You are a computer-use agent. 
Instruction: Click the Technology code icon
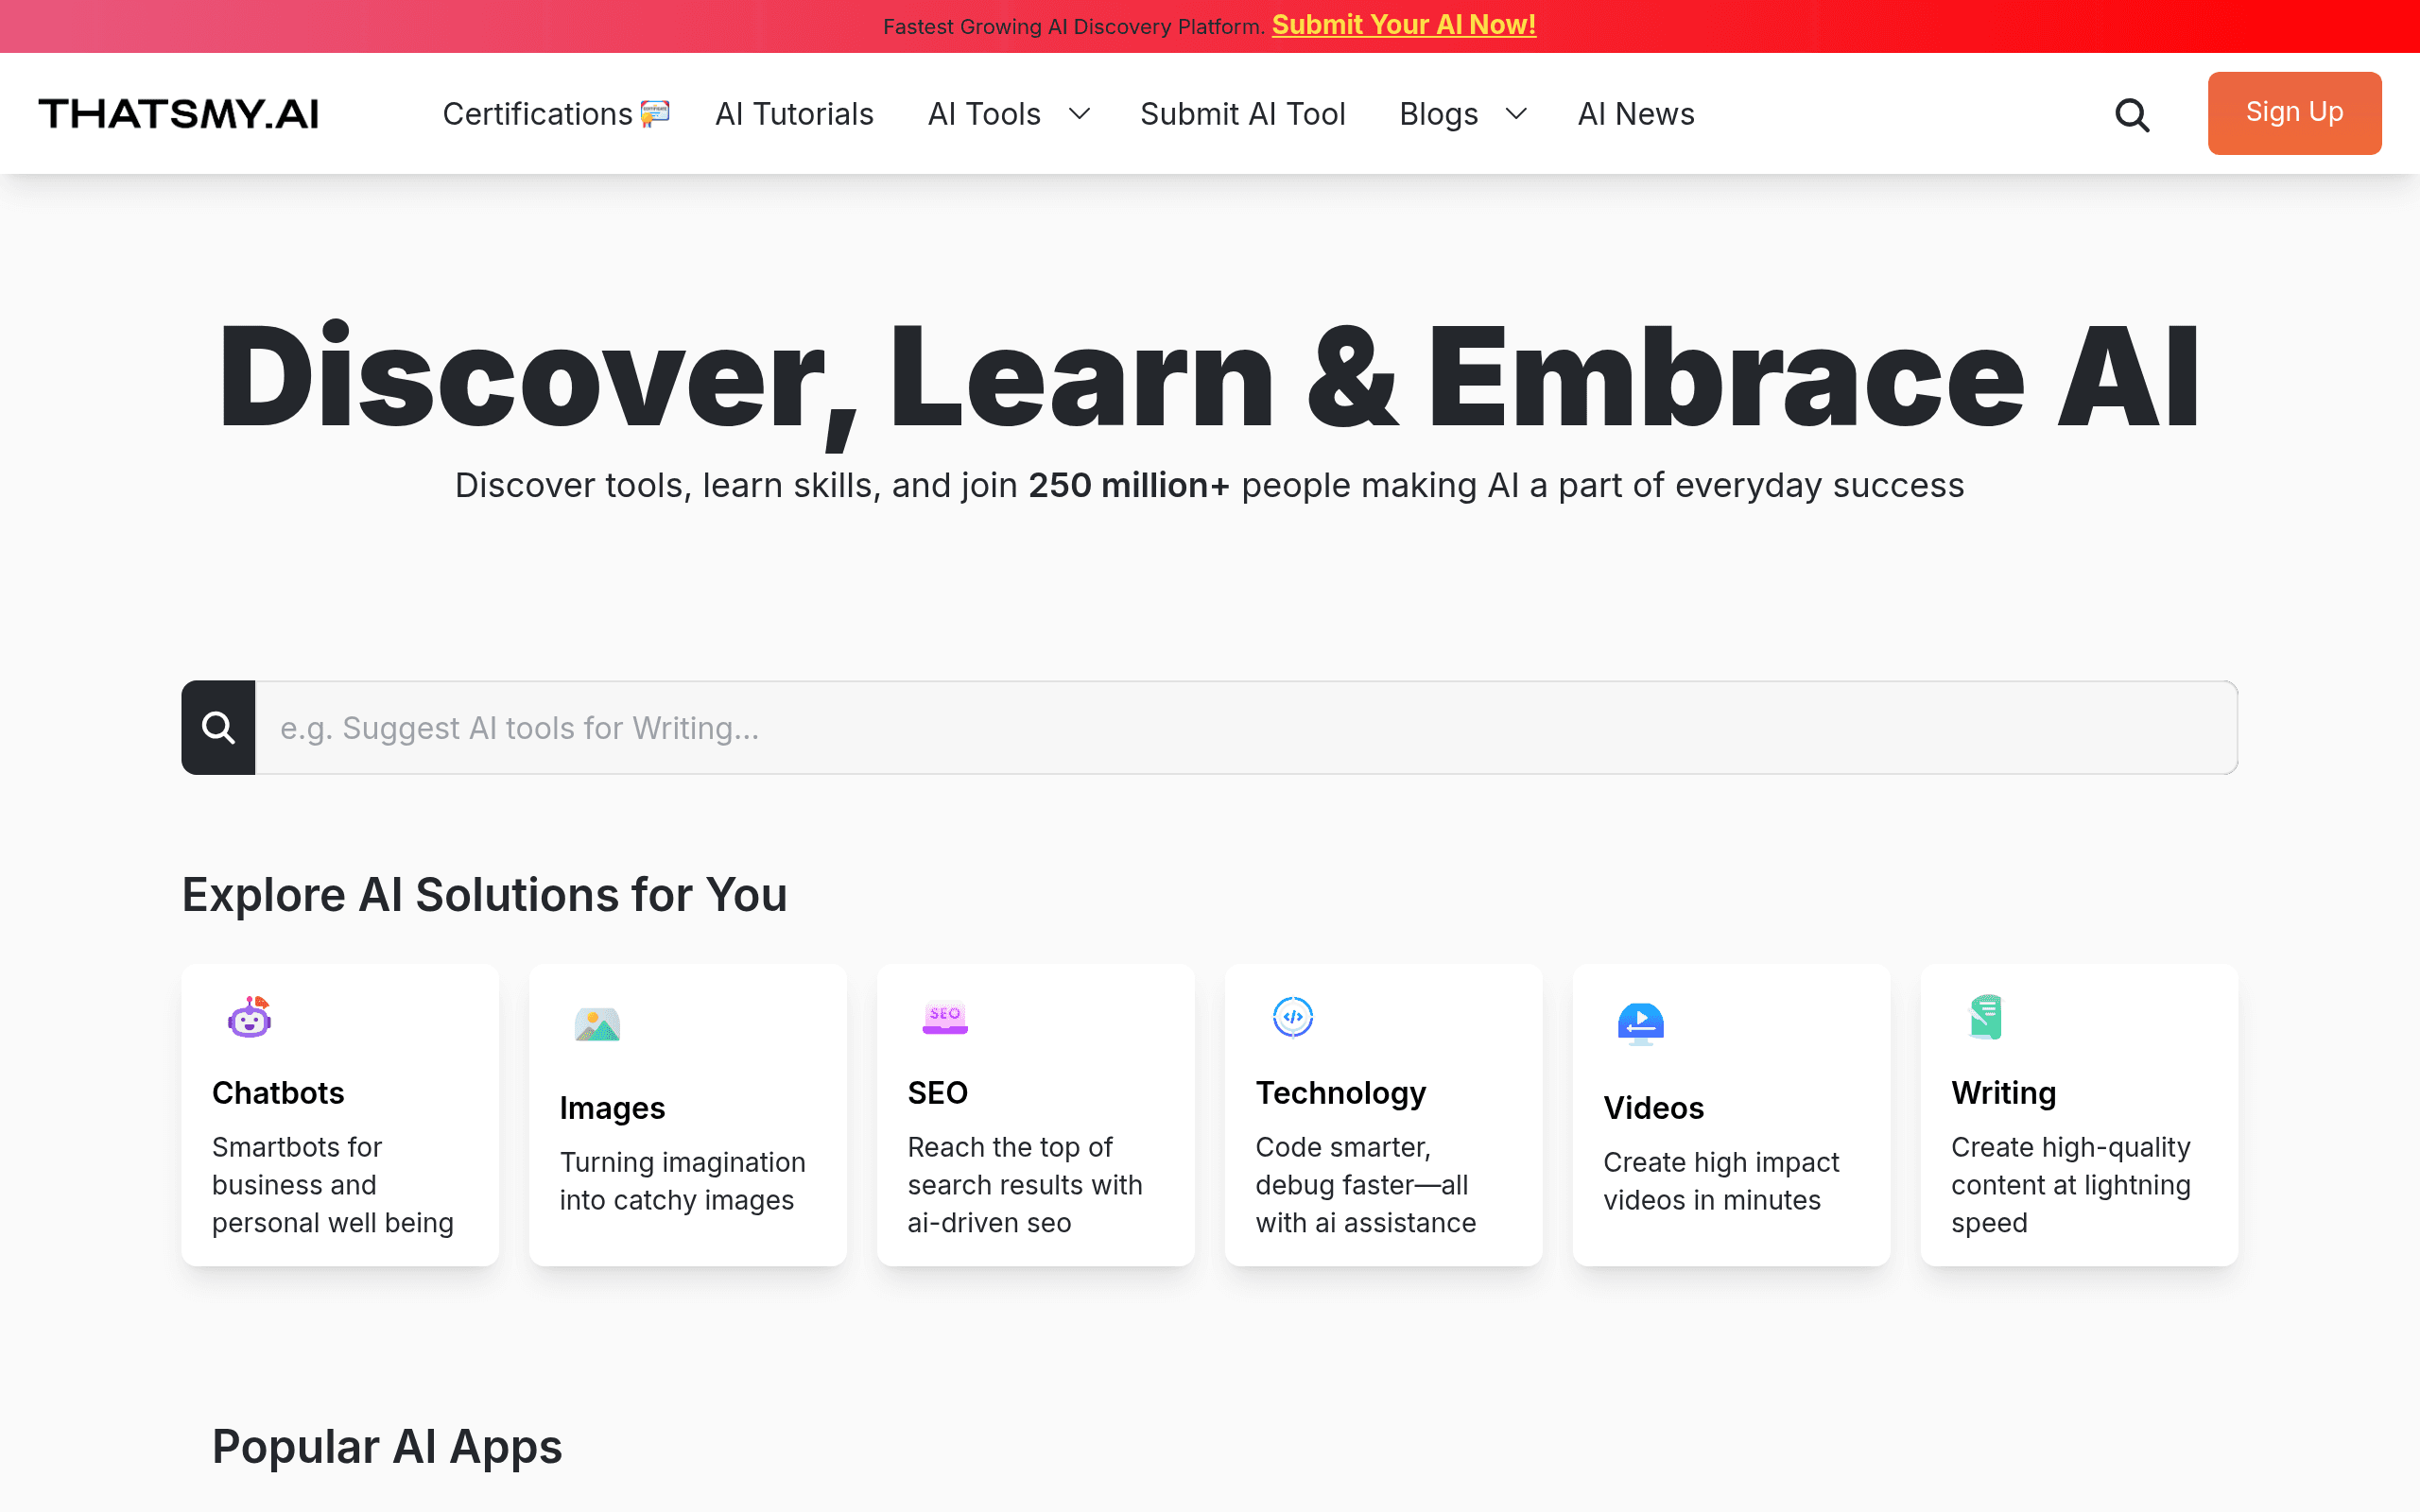[x=1293, y=1017]
